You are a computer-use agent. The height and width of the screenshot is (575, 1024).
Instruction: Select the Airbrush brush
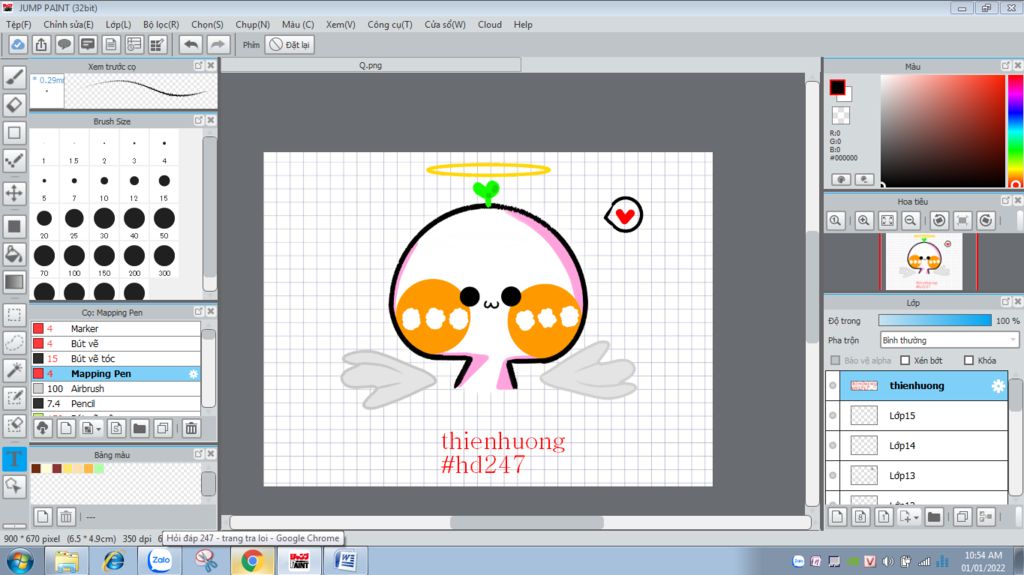116,389
